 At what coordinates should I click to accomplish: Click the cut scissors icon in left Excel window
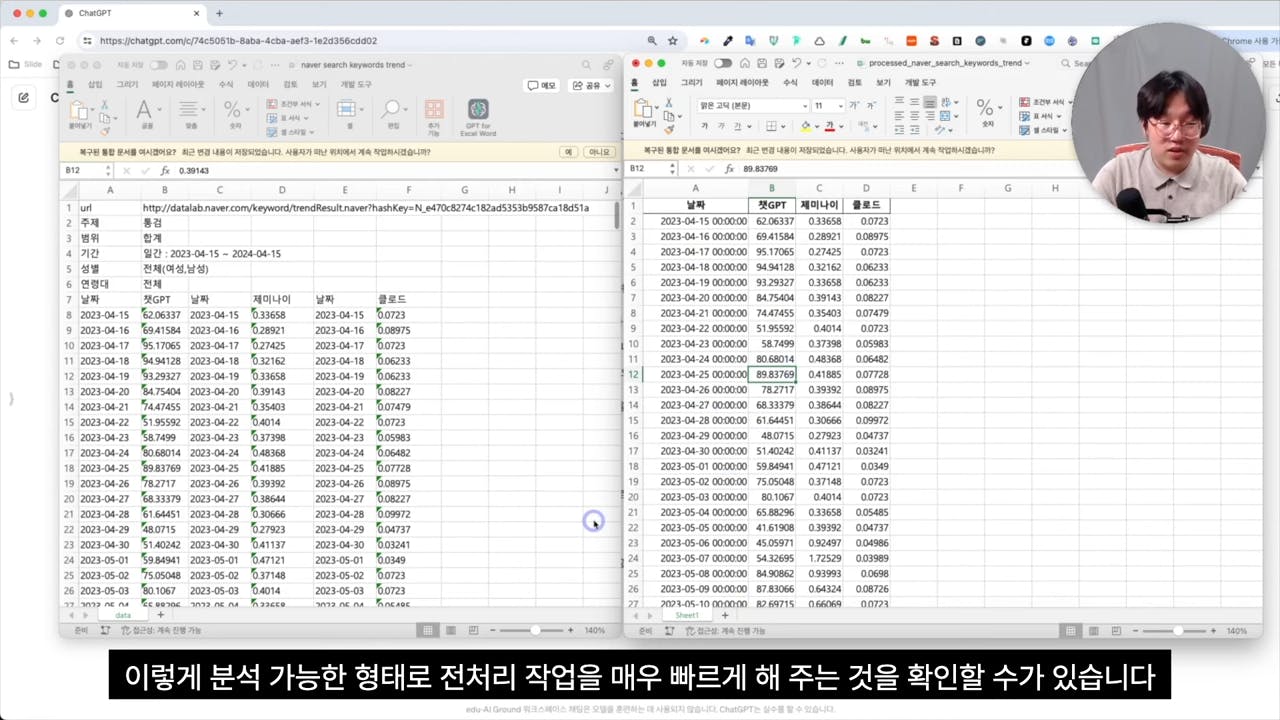click(104, 104)
